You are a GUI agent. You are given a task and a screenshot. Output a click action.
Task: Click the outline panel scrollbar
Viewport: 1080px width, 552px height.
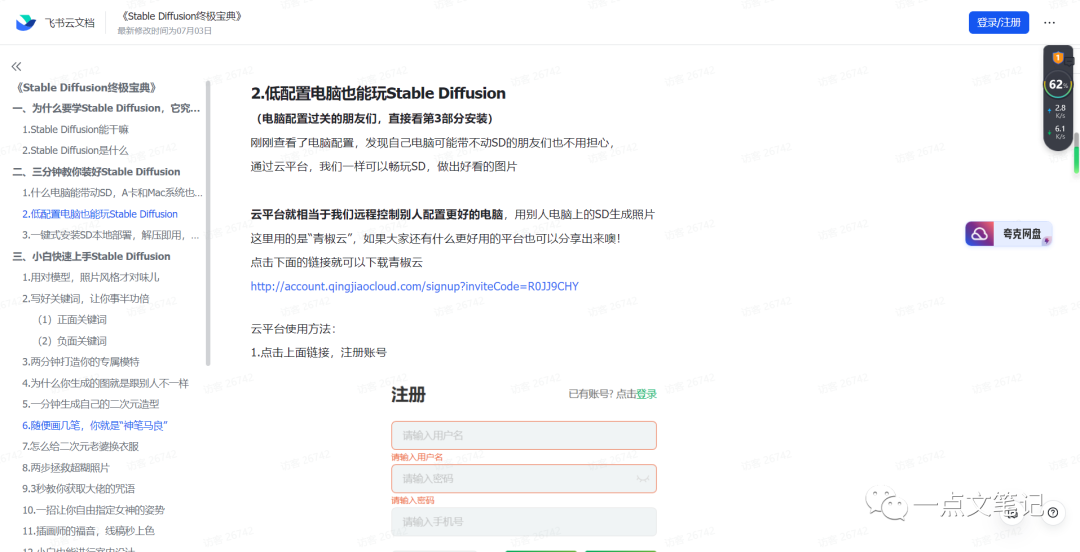click(208, 223)
